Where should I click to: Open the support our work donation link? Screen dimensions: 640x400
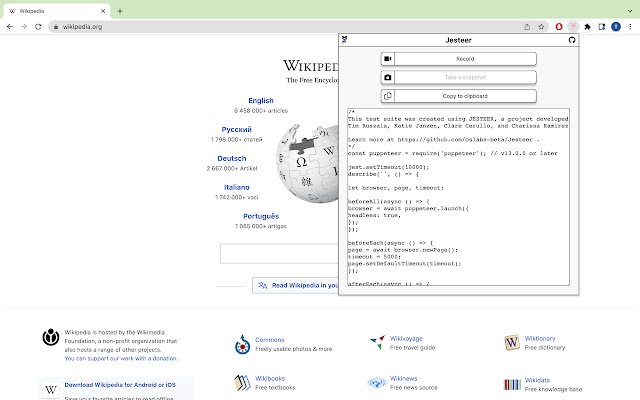tap(121, 358)
